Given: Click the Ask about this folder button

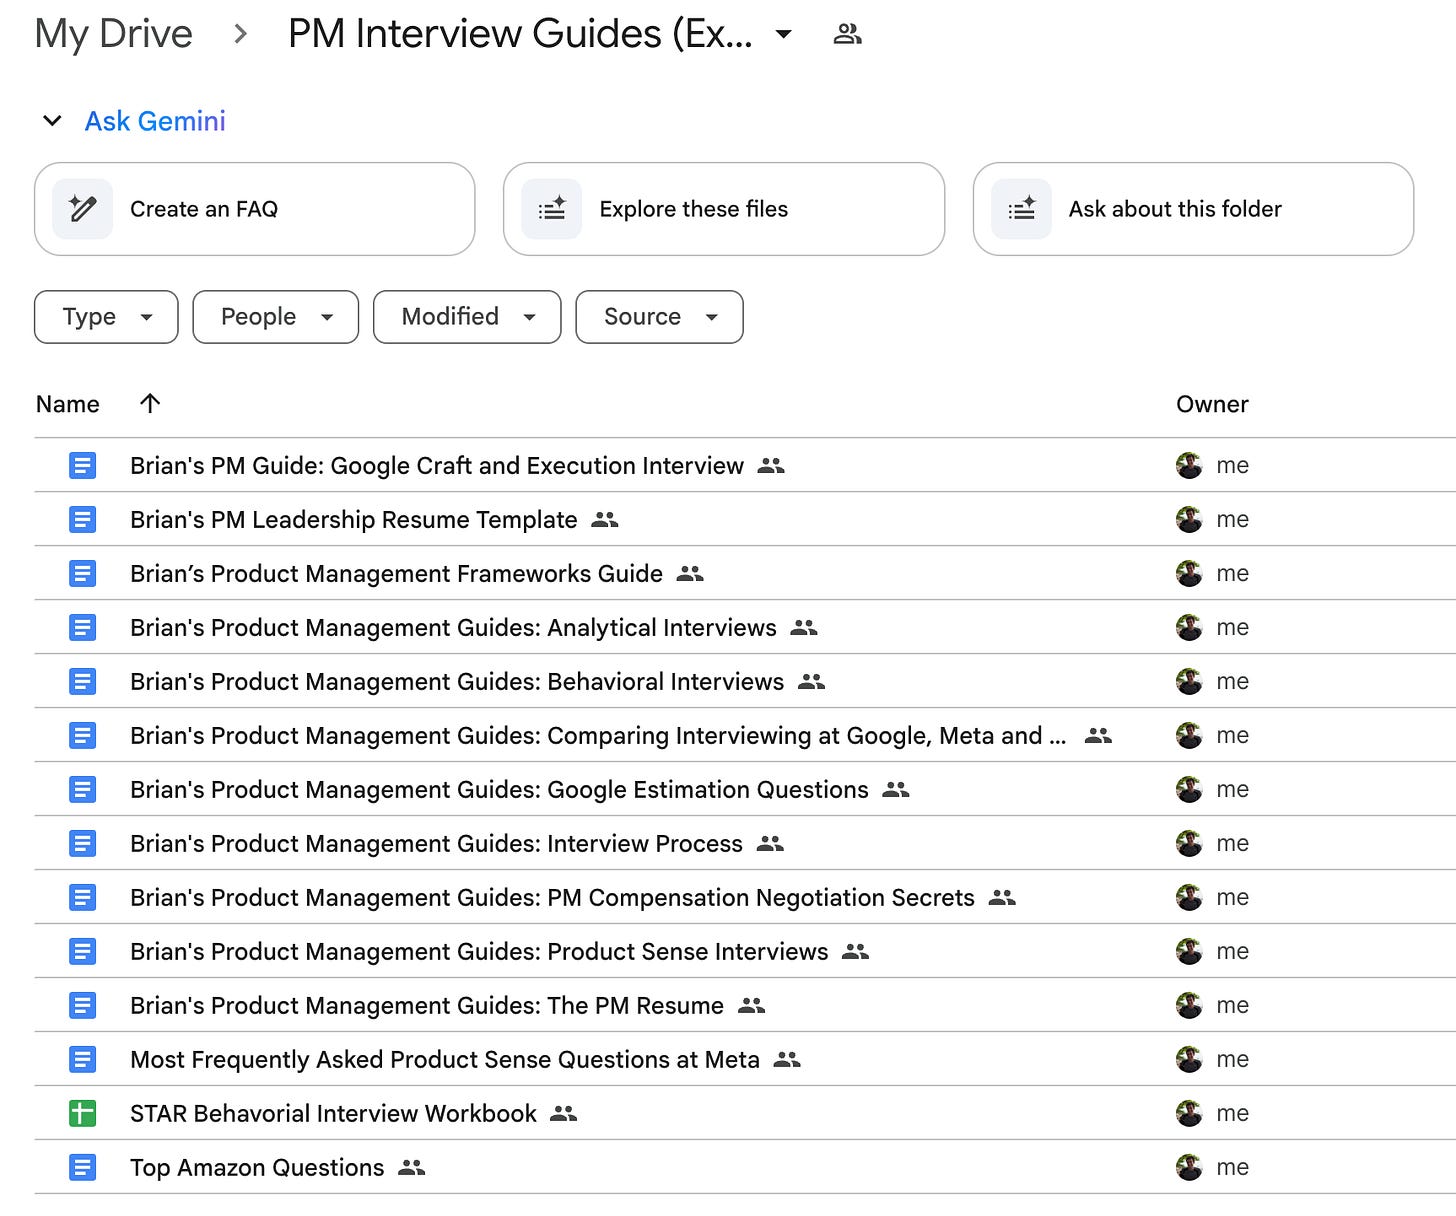Looking at the screenshot, I should point(1193,209).
